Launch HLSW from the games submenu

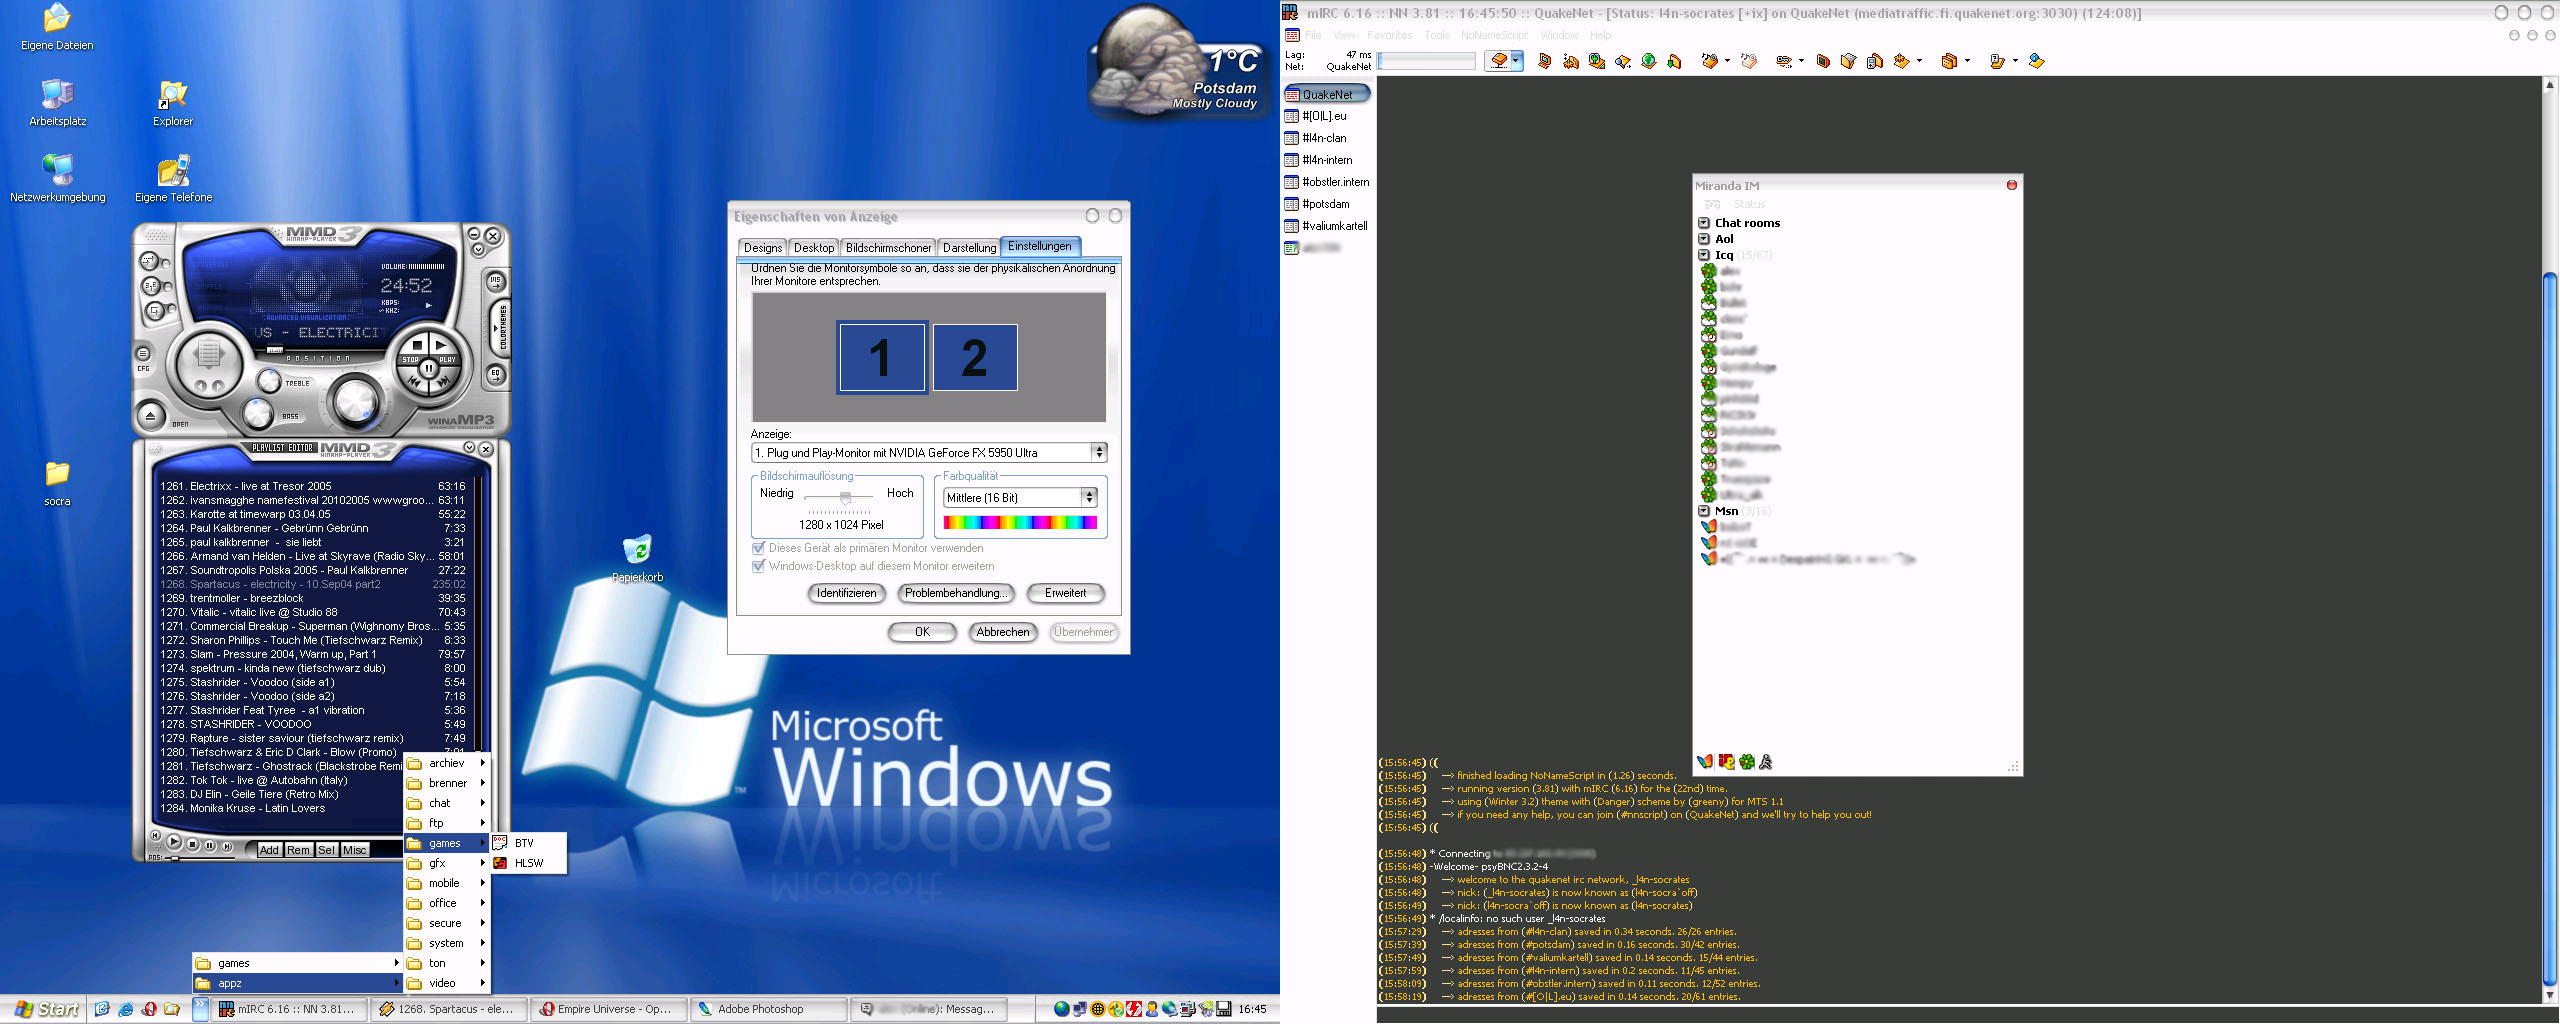point(528,863)
